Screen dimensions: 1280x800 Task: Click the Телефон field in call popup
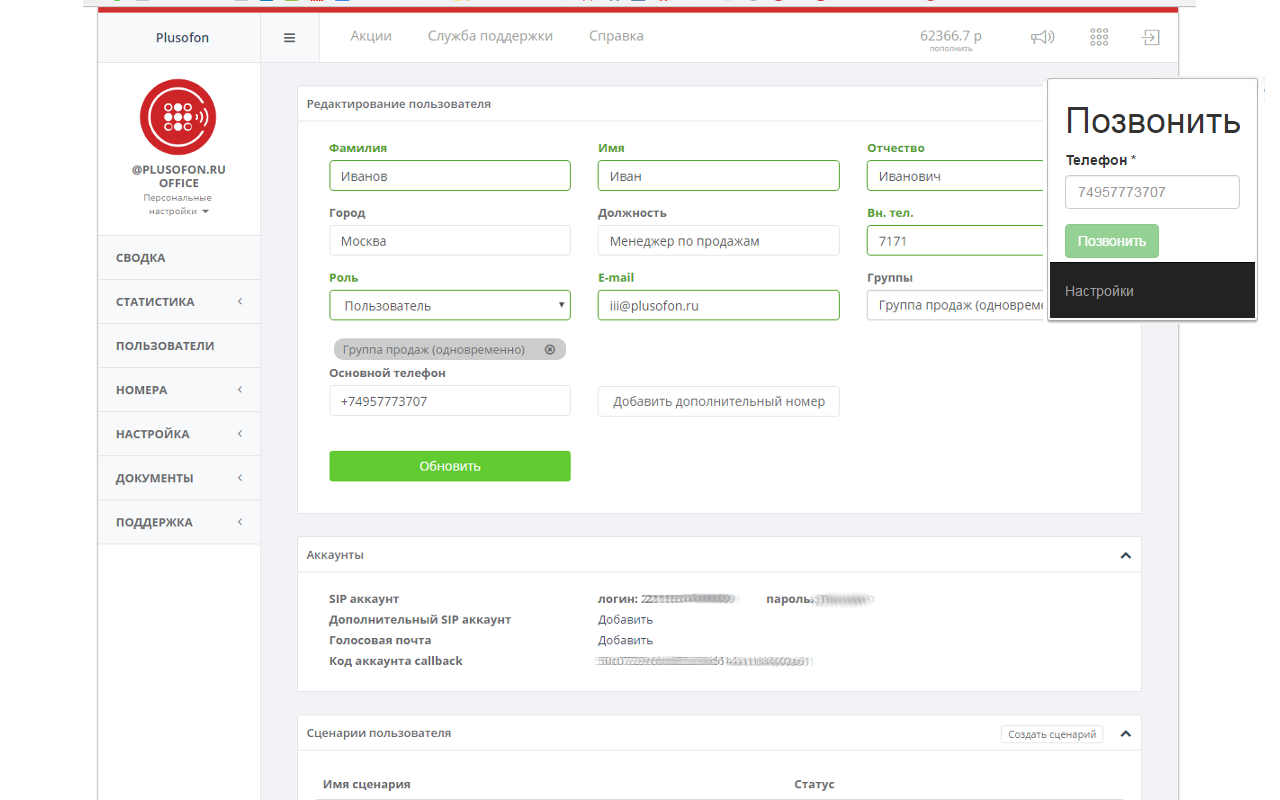(1152, 192)
